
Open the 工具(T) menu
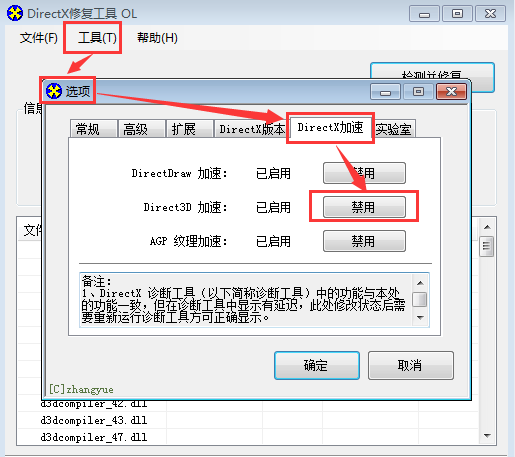coord(97,38)
